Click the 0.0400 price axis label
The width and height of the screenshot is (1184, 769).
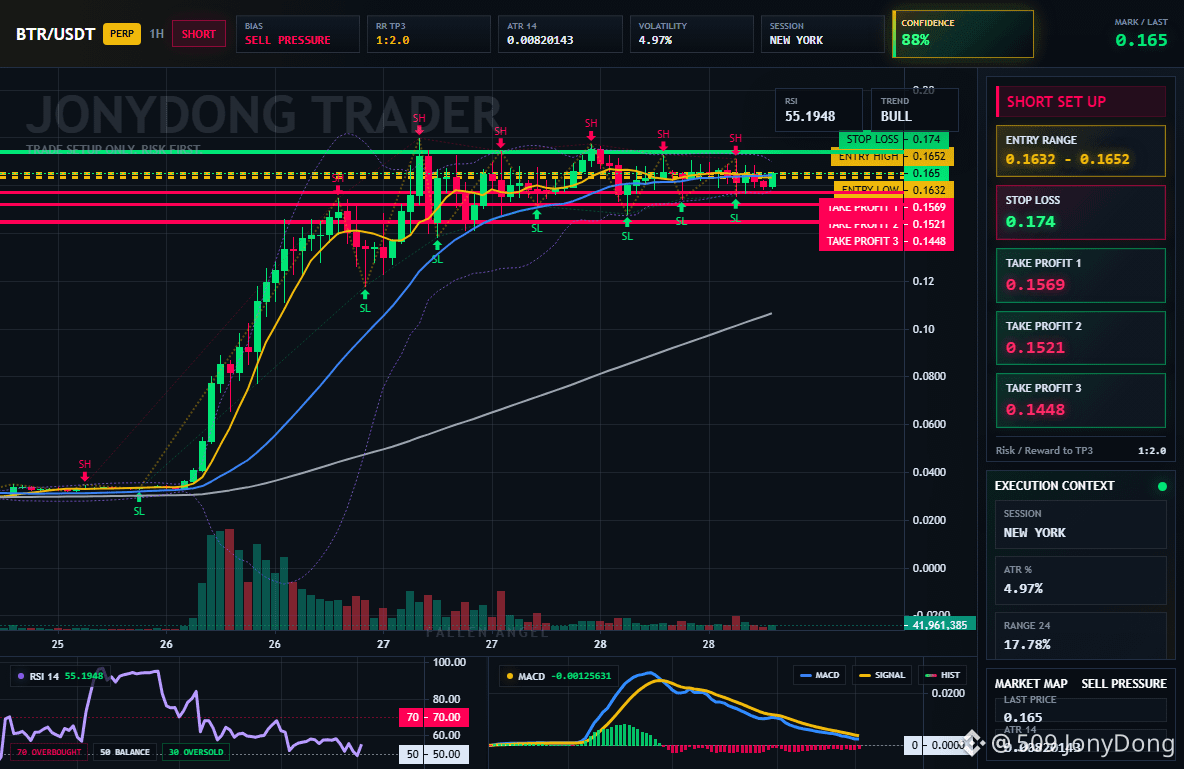pos(929,472)
